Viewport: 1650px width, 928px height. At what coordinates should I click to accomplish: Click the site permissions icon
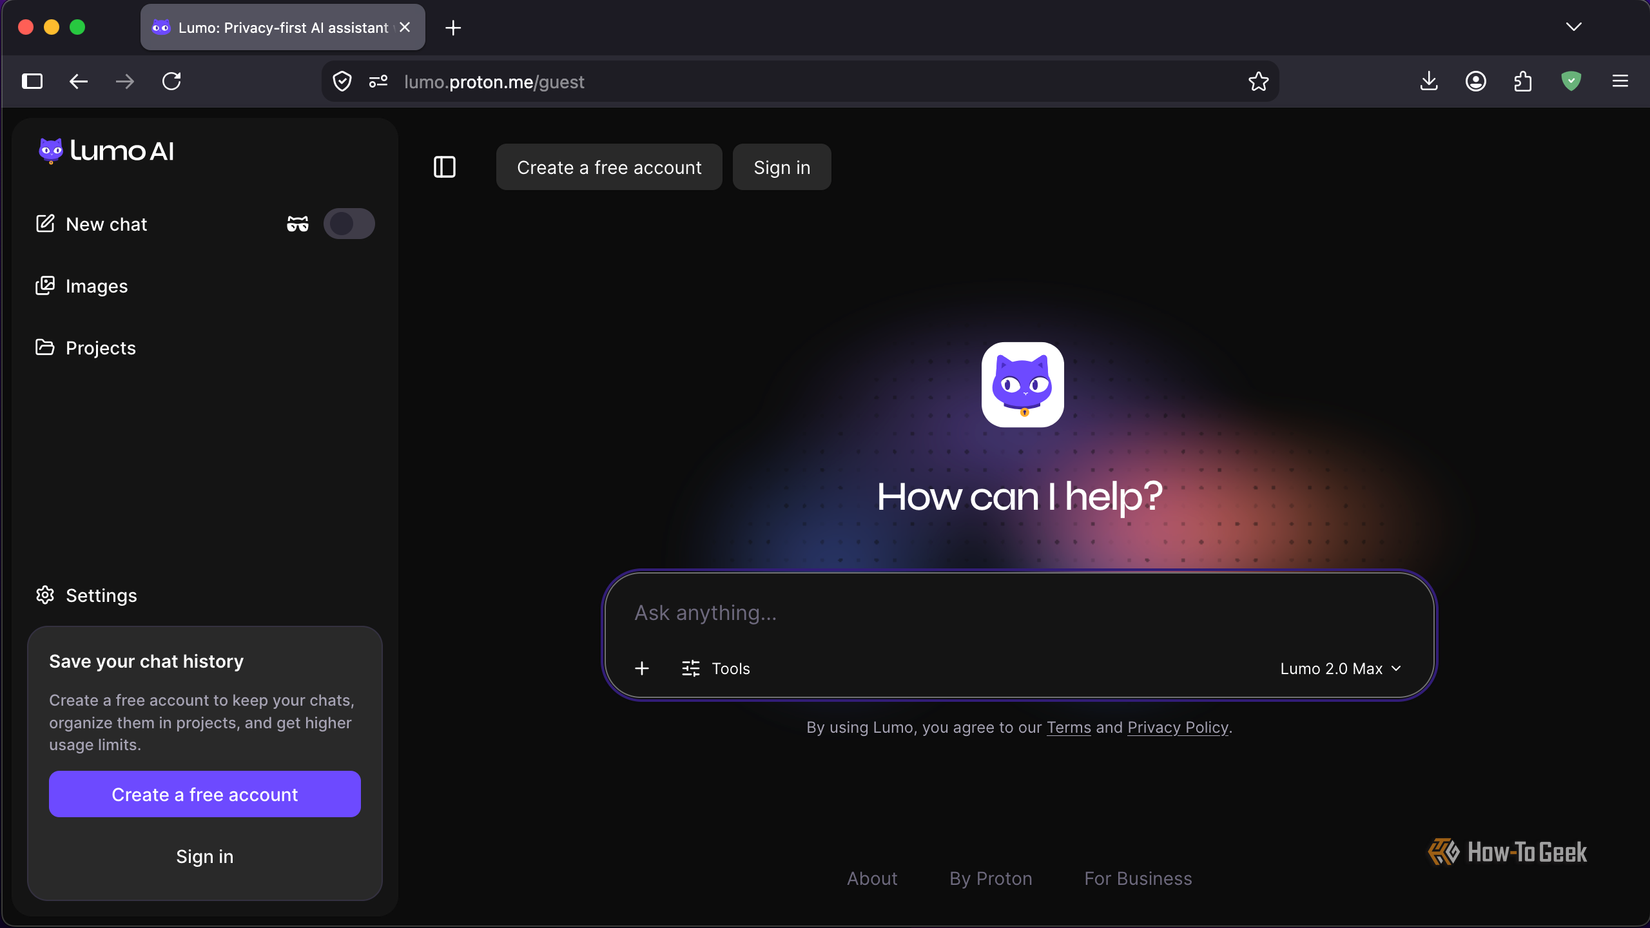pos(378,81)
